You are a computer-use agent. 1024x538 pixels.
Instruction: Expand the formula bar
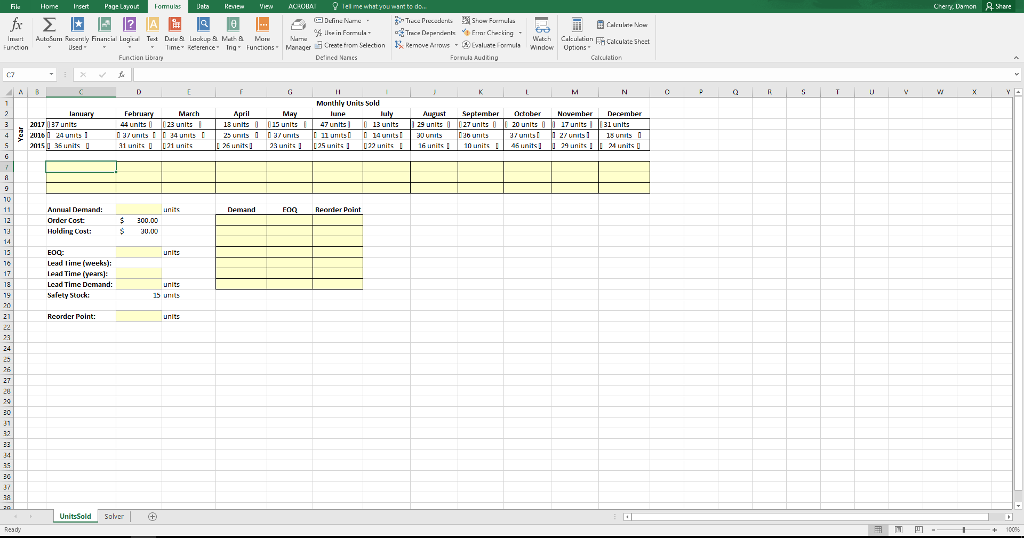click(x=1016, y=74)
